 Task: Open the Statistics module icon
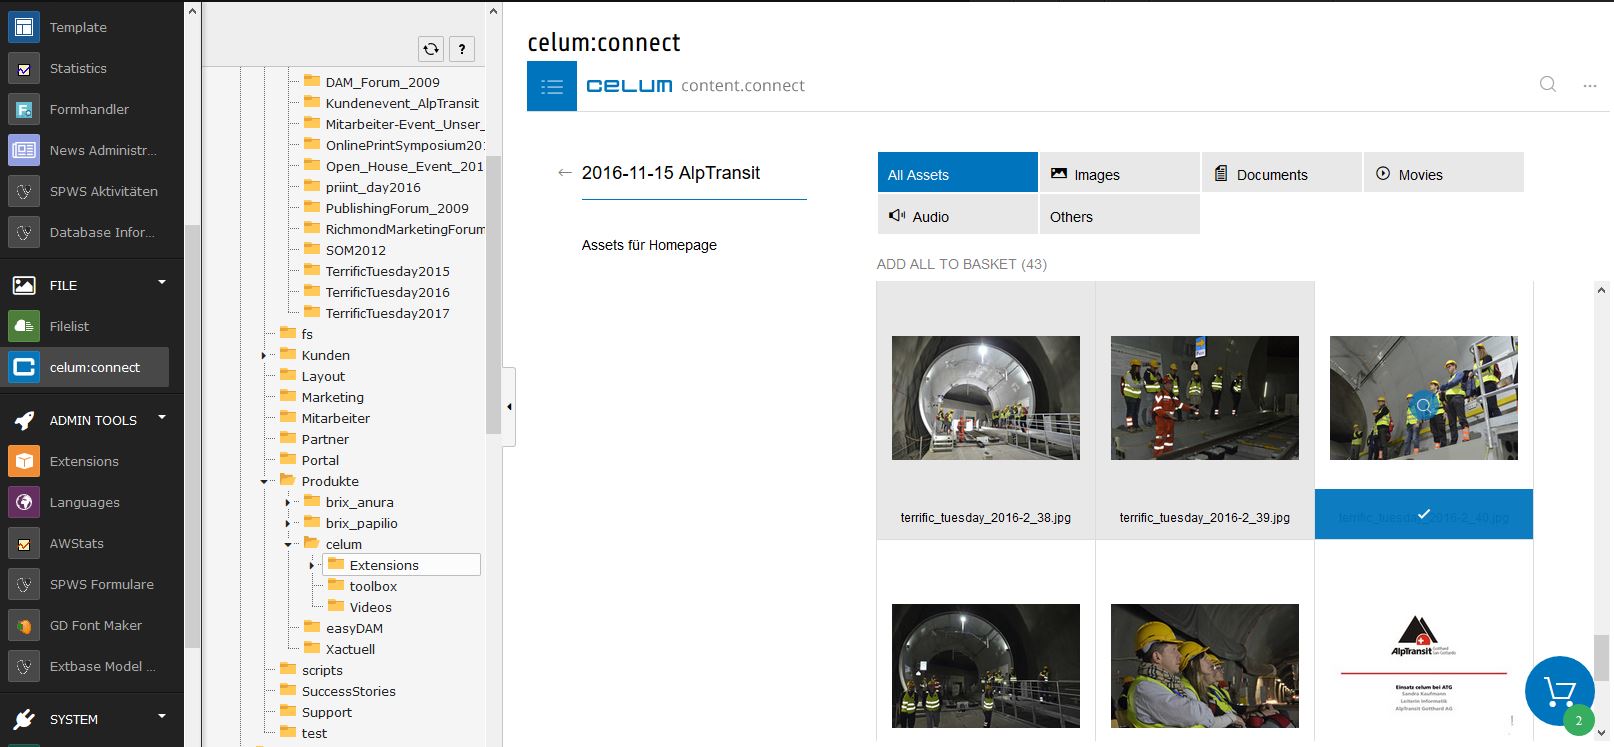pos(24,68)
